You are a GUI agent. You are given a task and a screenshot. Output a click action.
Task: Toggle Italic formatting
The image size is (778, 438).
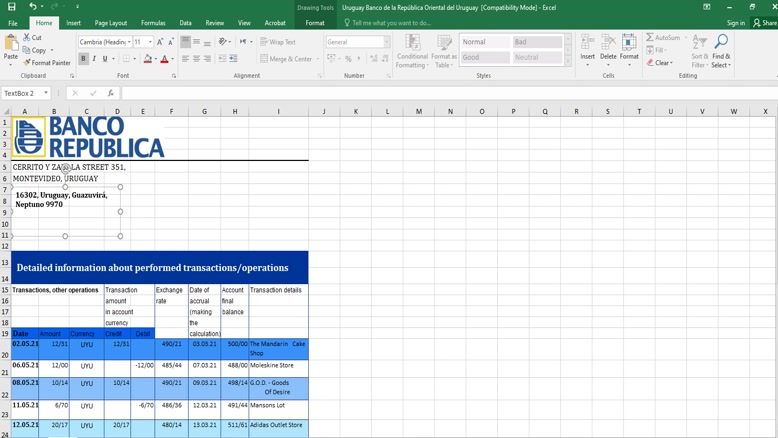point(94,59)
